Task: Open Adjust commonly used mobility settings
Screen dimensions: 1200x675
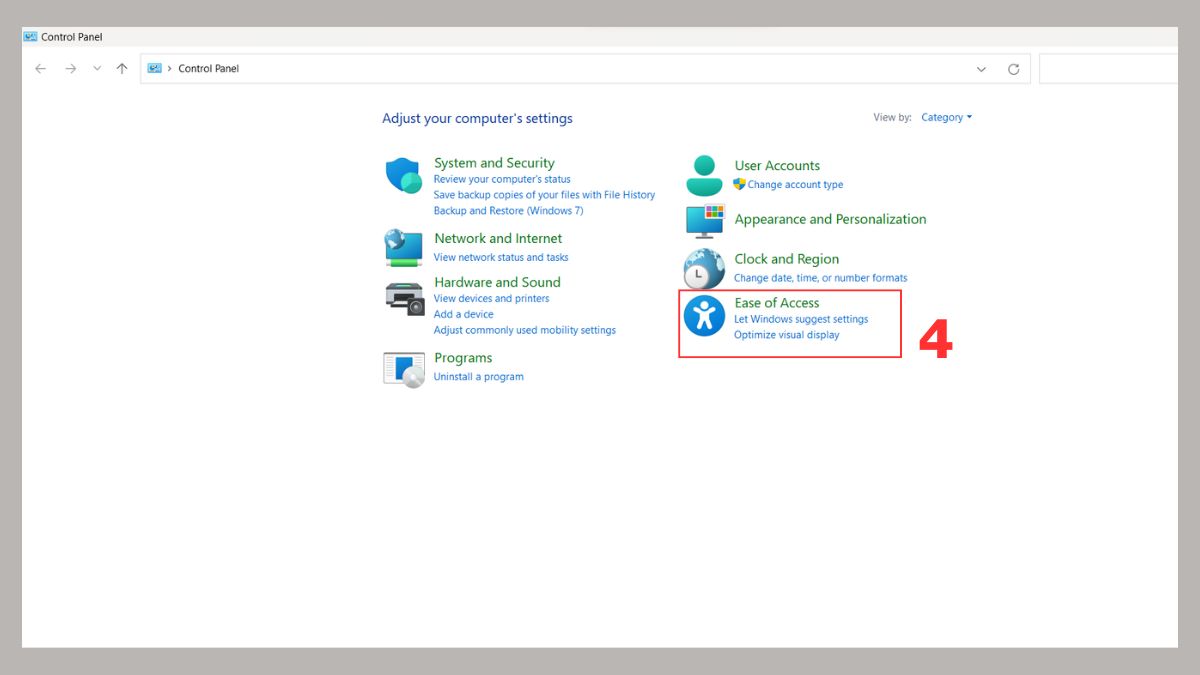Action: [x=525, y=330]
